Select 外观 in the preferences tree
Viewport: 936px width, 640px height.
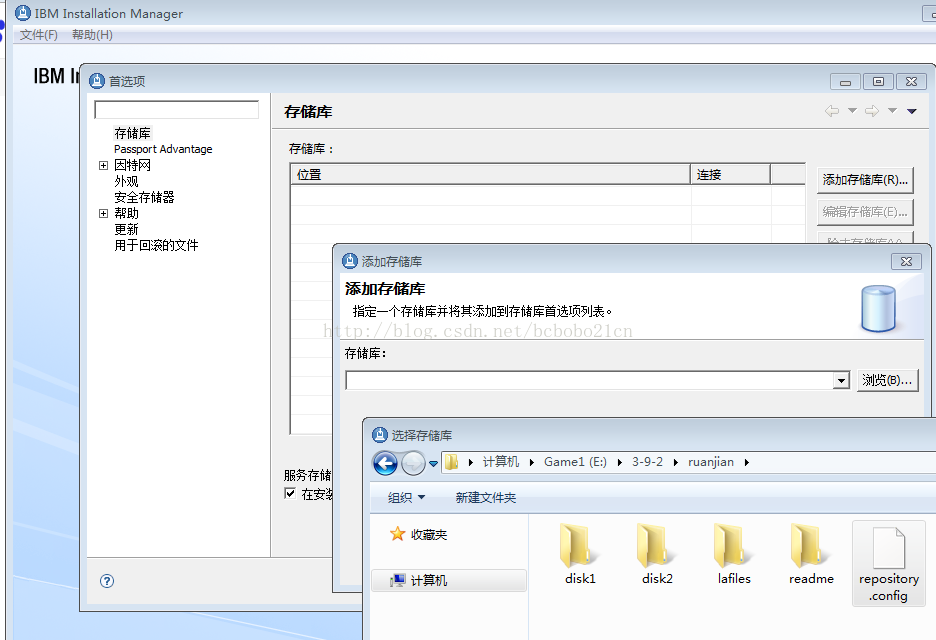coord(126,181)
